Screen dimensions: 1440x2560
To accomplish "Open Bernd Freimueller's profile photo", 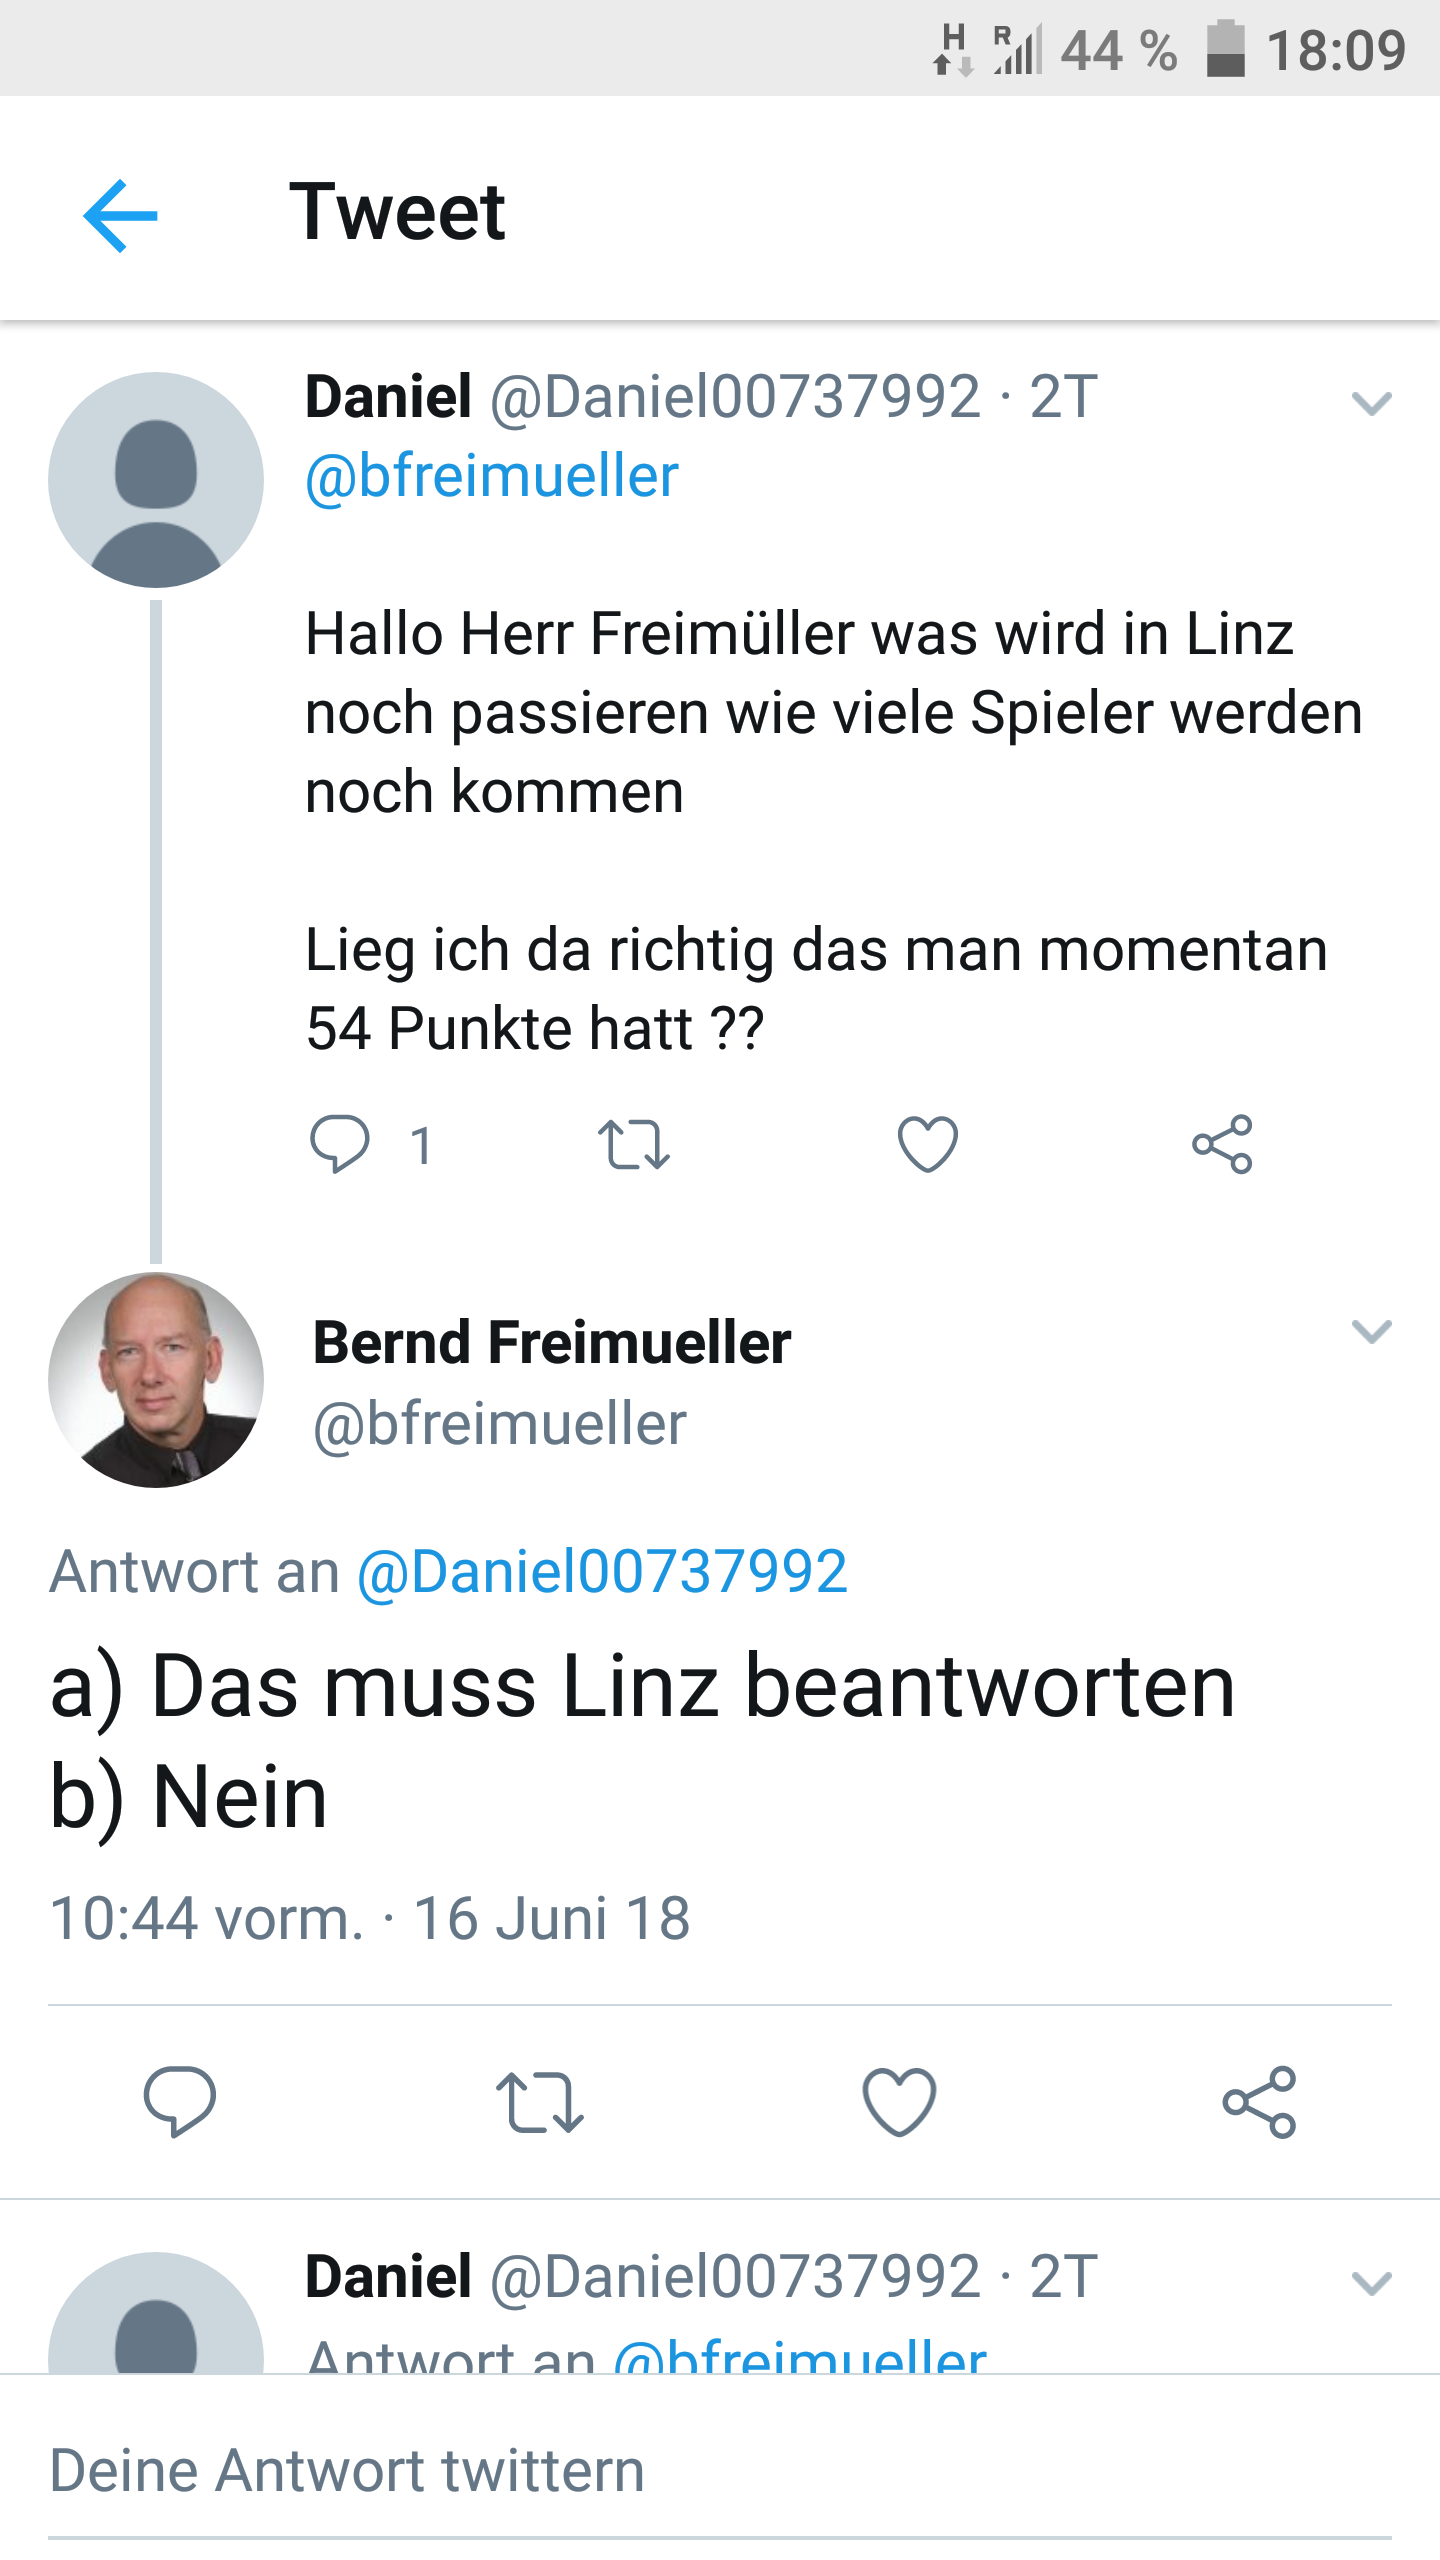I will [156, 1380].
